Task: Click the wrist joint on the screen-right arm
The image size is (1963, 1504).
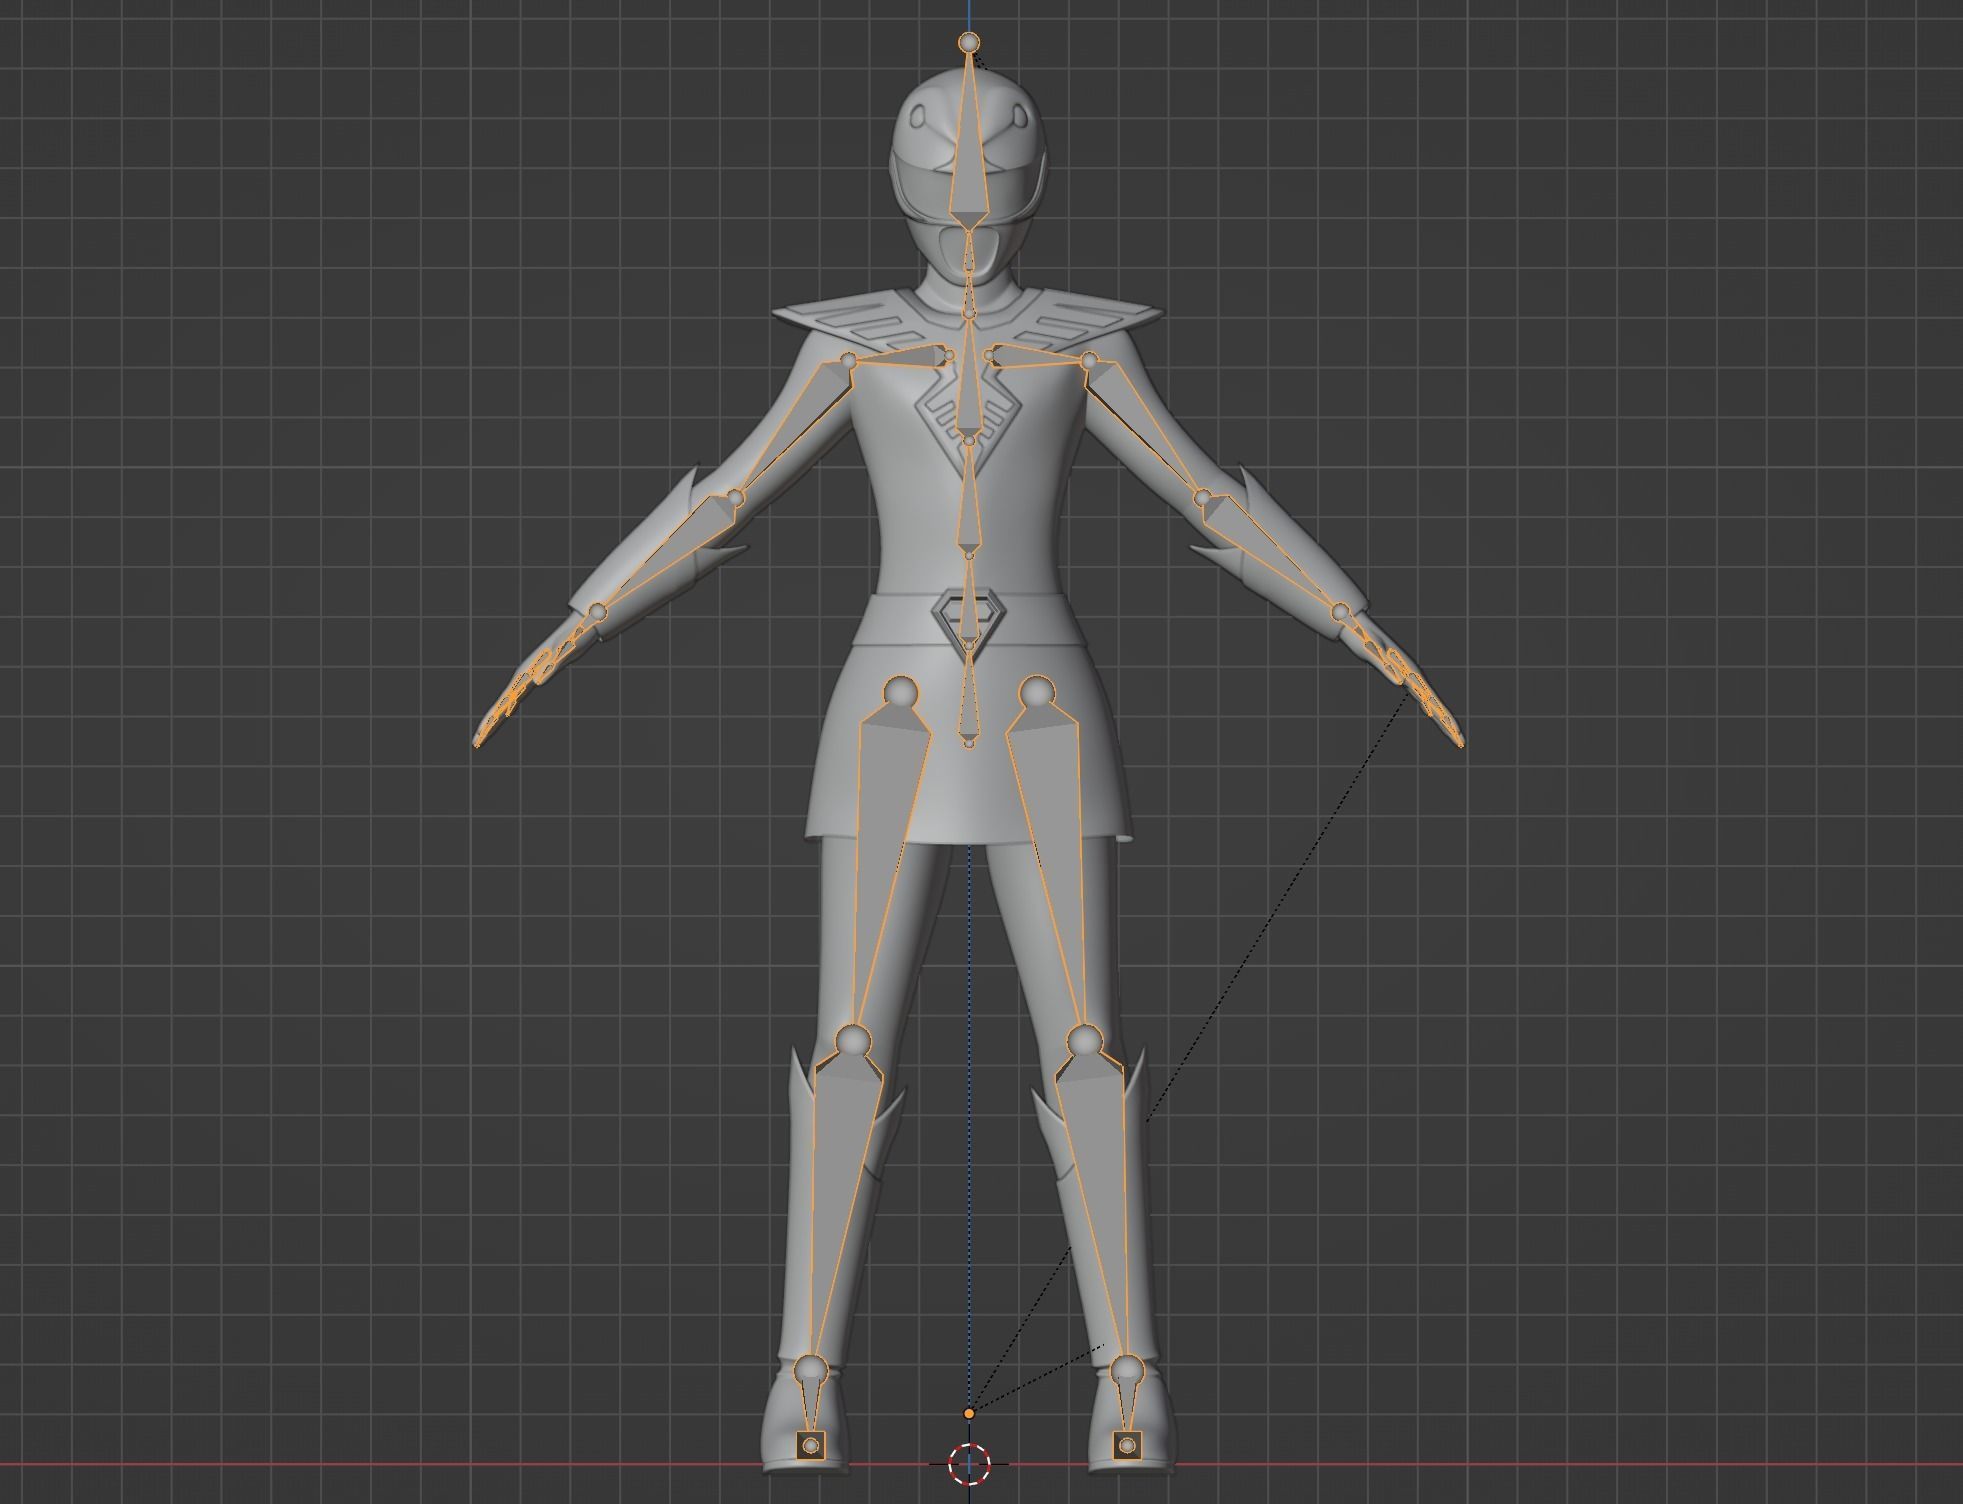Action: pyautogui.click(x=1341, y=611)
